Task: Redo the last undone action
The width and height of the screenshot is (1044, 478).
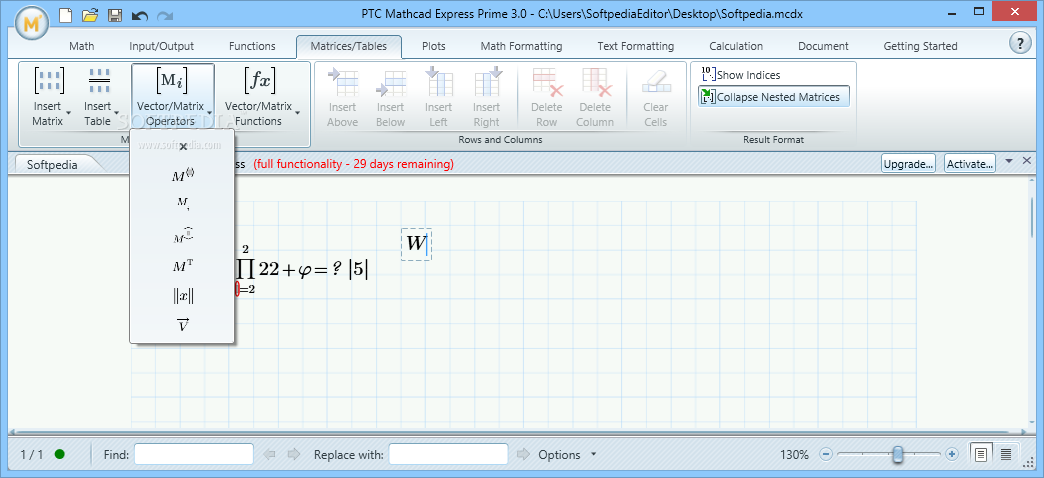Action: (x=164, y=15)
